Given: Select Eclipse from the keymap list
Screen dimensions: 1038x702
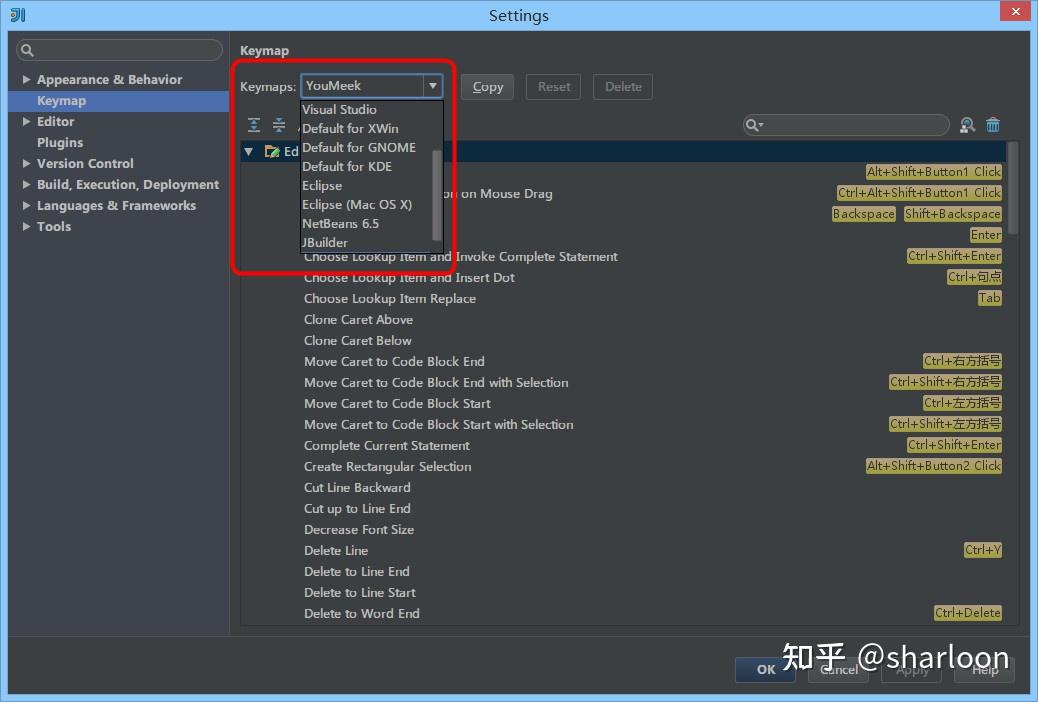Looking at the screenshot, I should 322,185.
